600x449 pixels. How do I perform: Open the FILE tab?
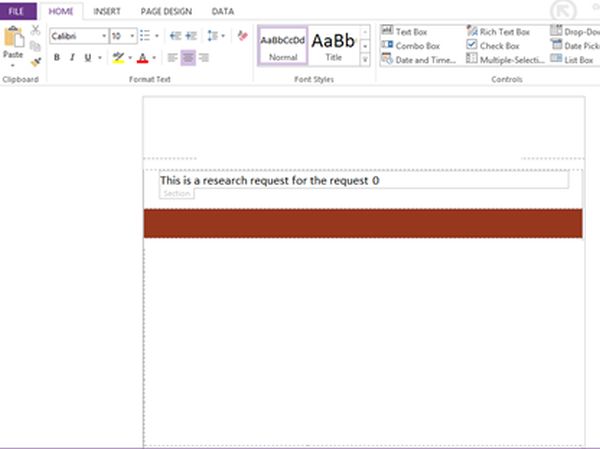click(x=16, y=11)
